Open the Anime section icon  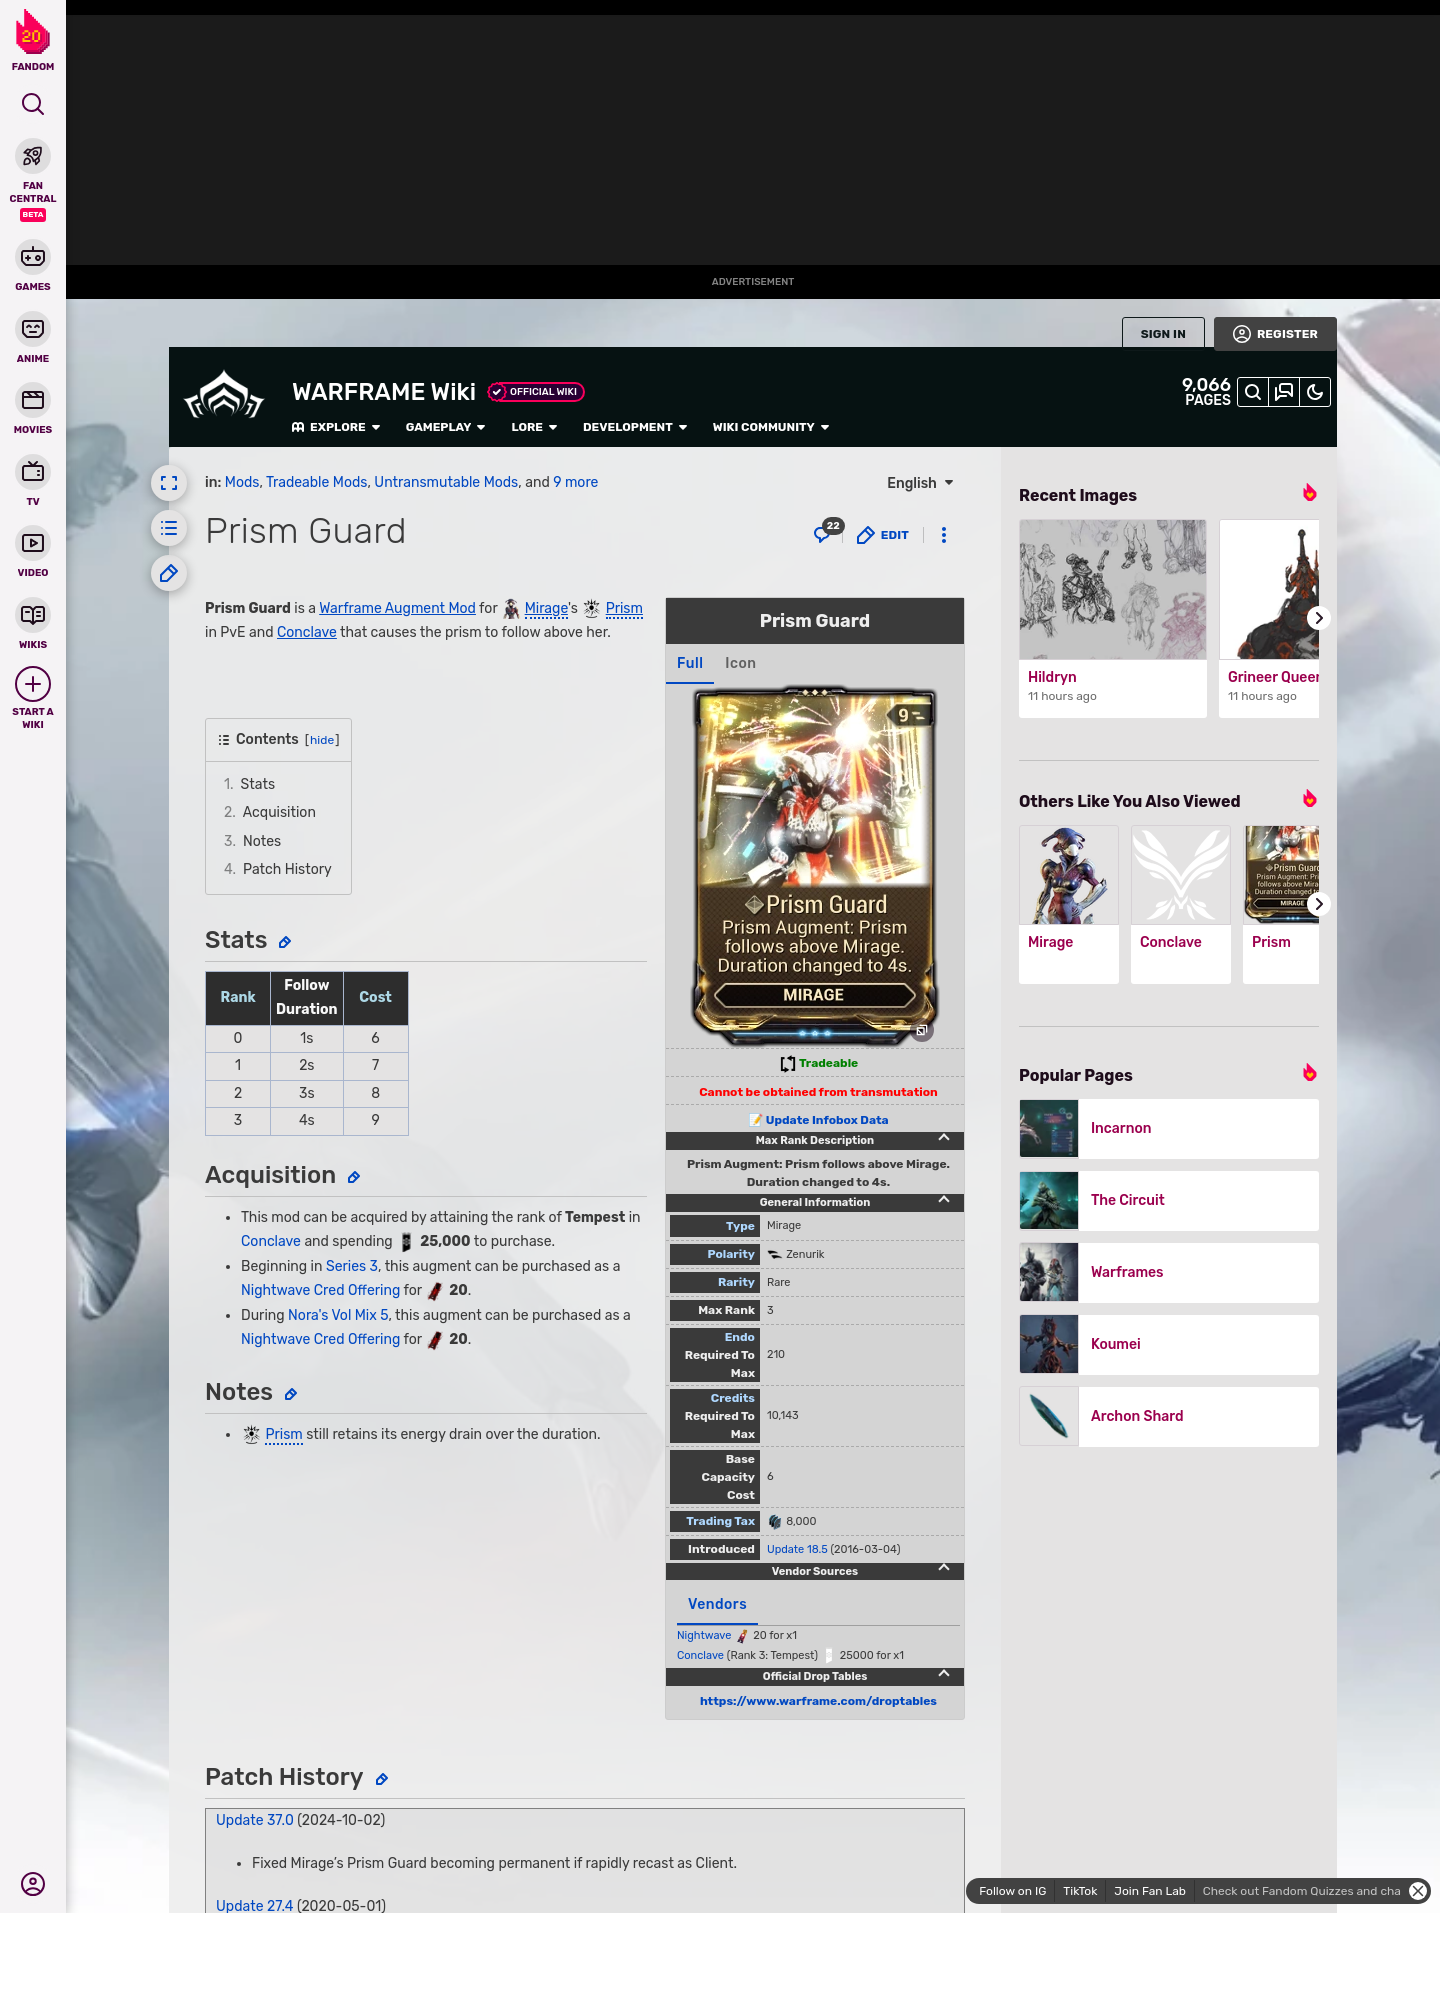point(33,329)
